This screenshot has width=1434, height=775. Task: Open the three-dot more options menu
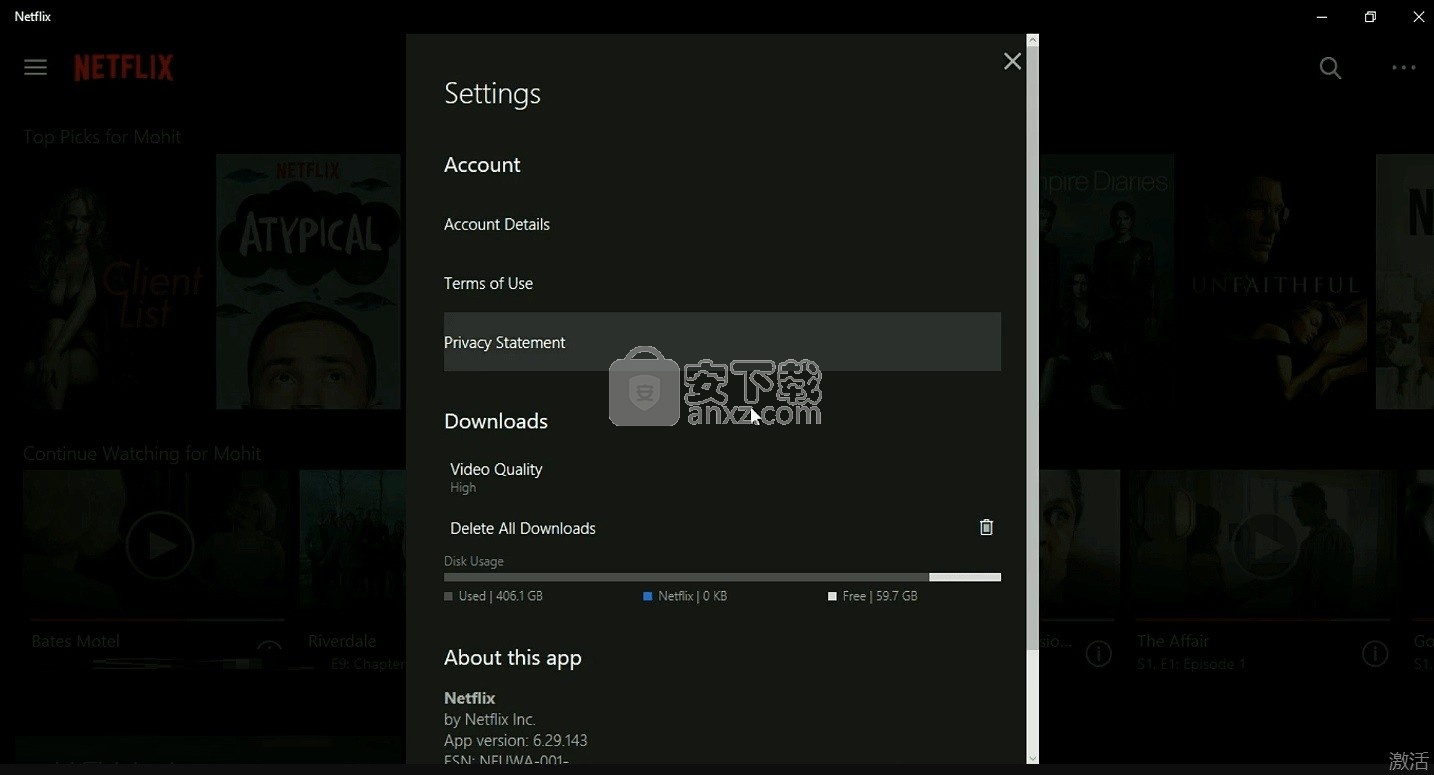(x=1404, y=68)
